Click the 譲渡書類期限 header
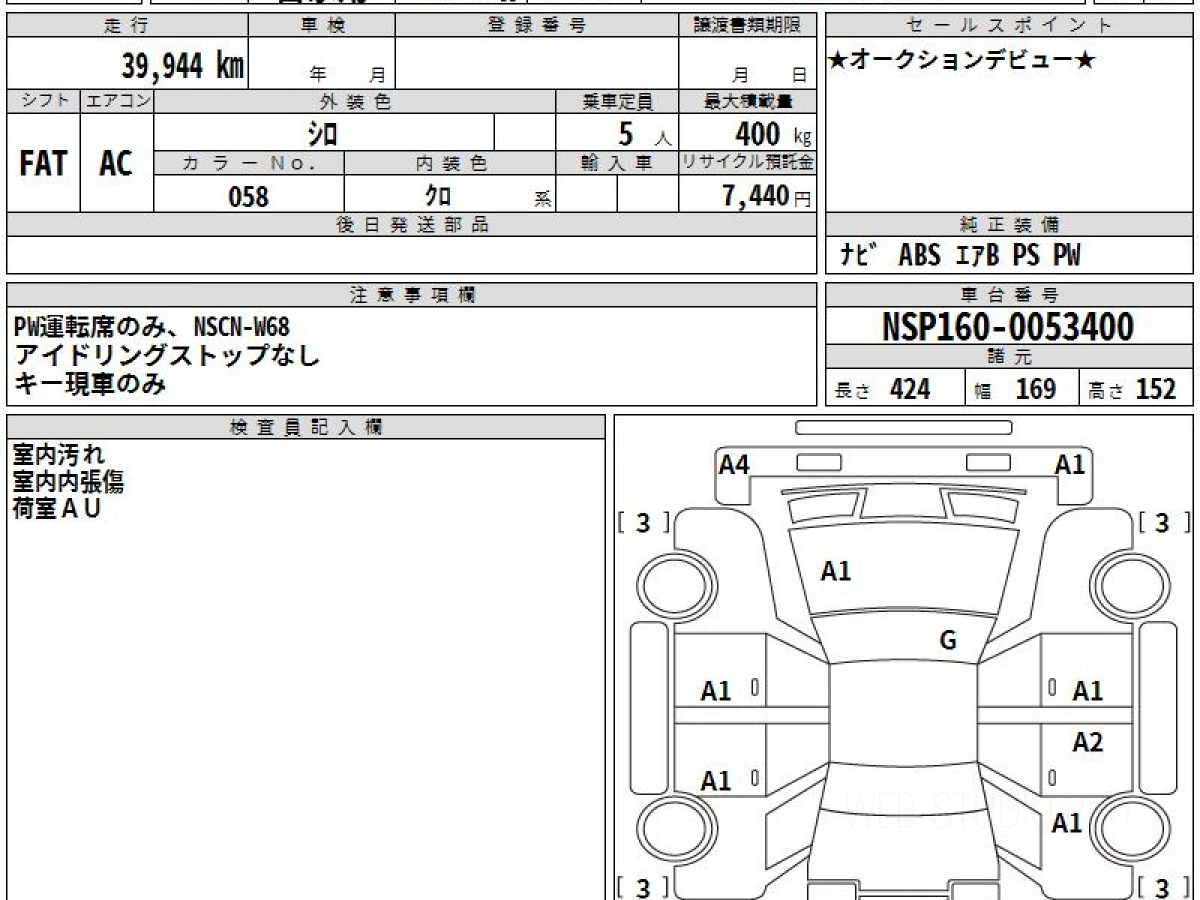1200x900 pixels. tap(747, 26)
